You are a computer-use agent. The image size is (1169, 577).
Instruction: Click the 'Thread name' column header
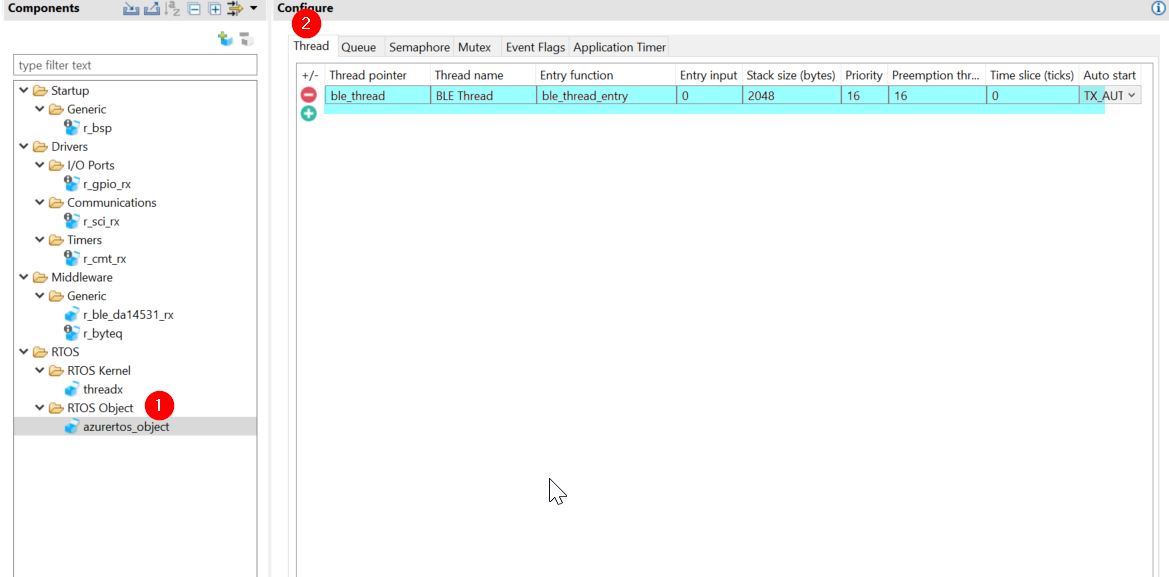pos(482,75)
